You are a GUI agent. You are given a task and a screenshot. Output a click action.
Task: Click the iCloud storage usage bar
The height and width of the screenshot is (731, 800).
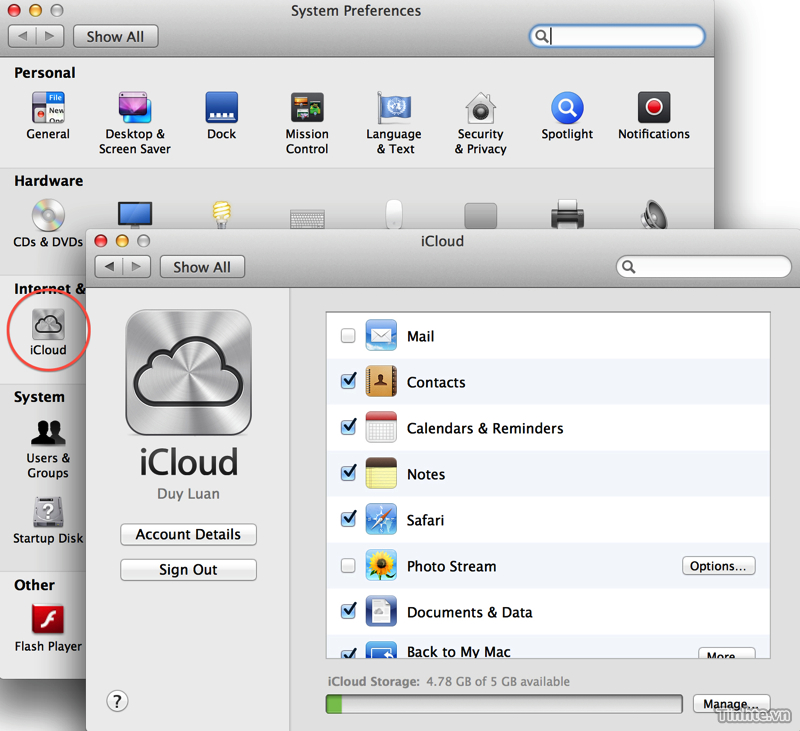tap(504, 704)
